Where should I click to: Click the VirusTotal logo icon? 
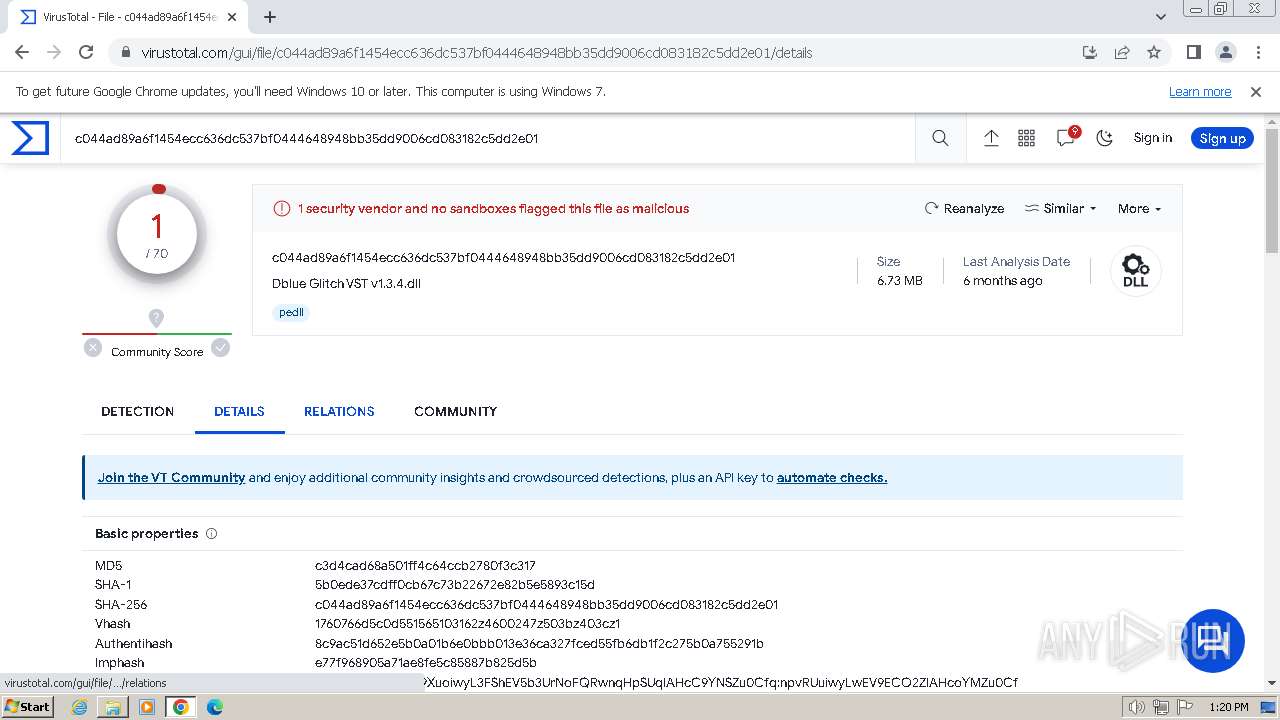(x=30, y=138)
